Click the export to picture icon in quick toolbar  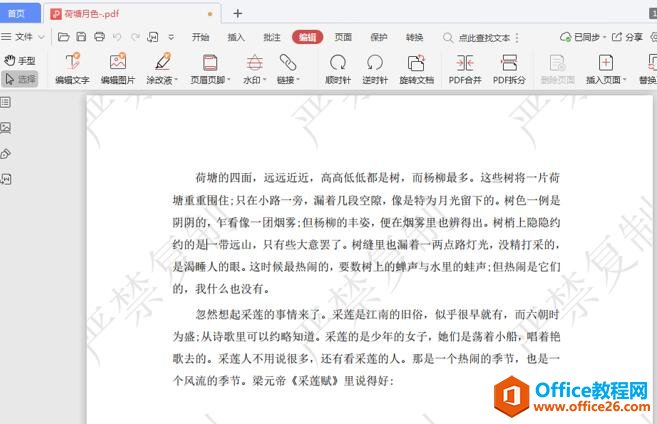point(153,37)
